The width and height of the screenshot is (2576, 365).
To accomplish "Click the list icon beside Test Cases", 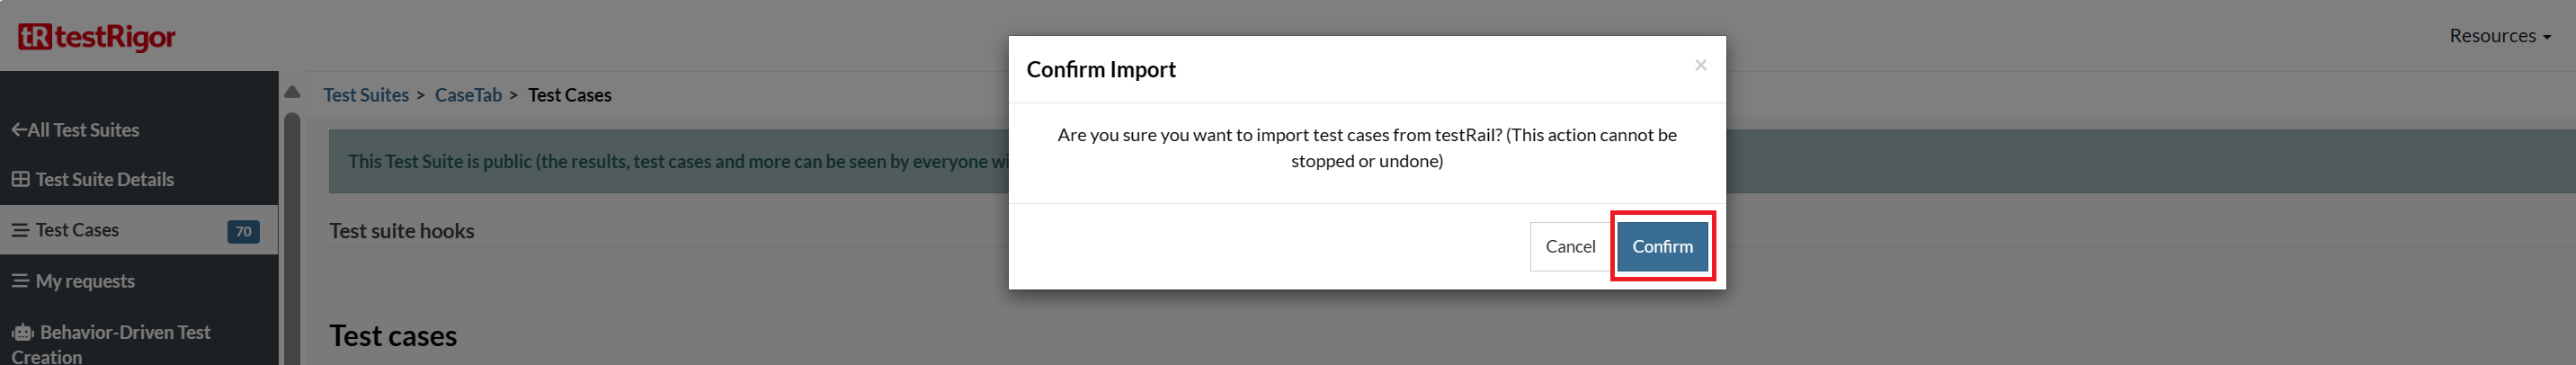I will 20,231.
